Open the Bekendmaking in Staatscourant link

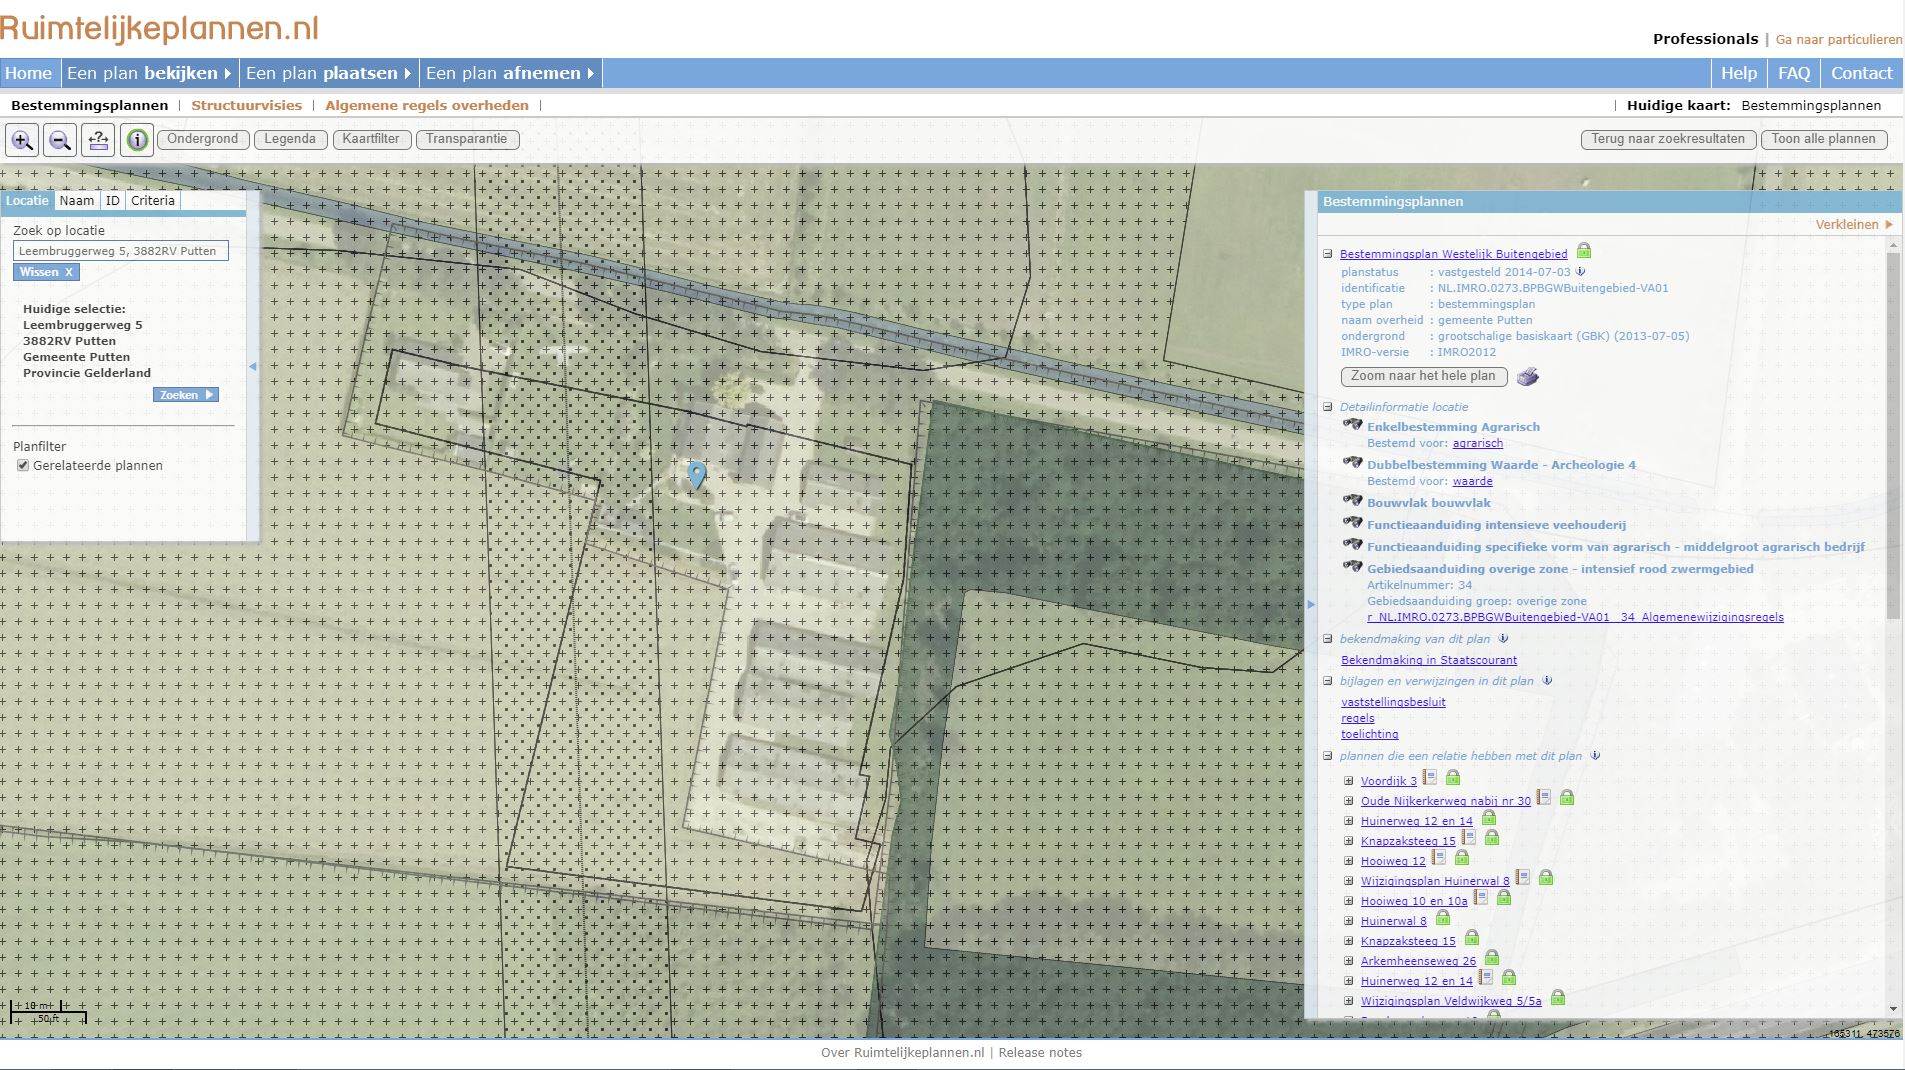coord(1429,659)
